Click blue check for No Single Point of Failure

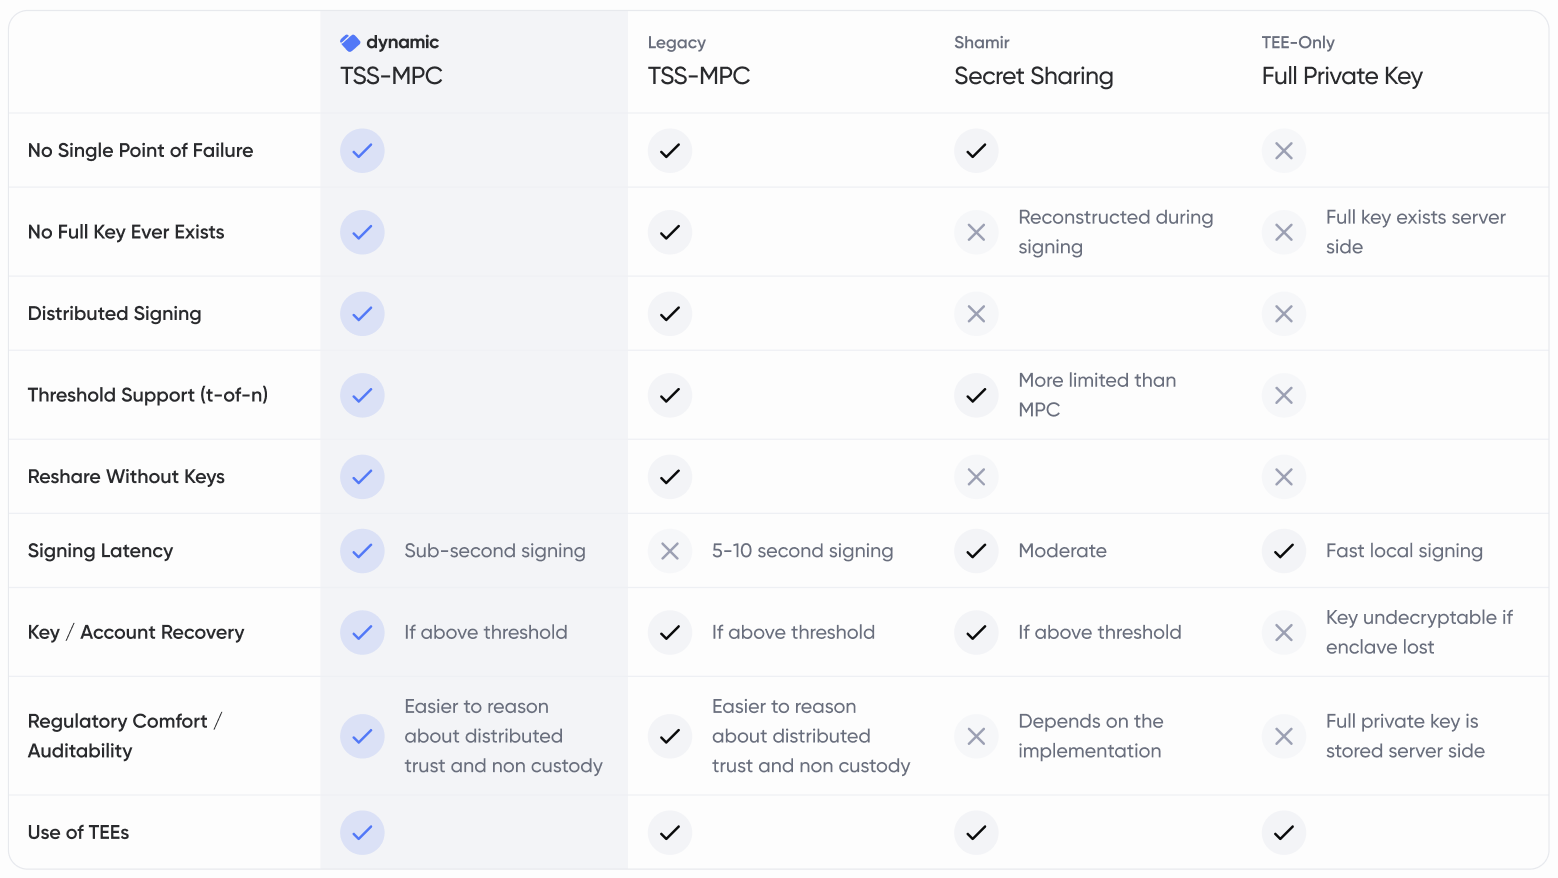coord(362,151)
